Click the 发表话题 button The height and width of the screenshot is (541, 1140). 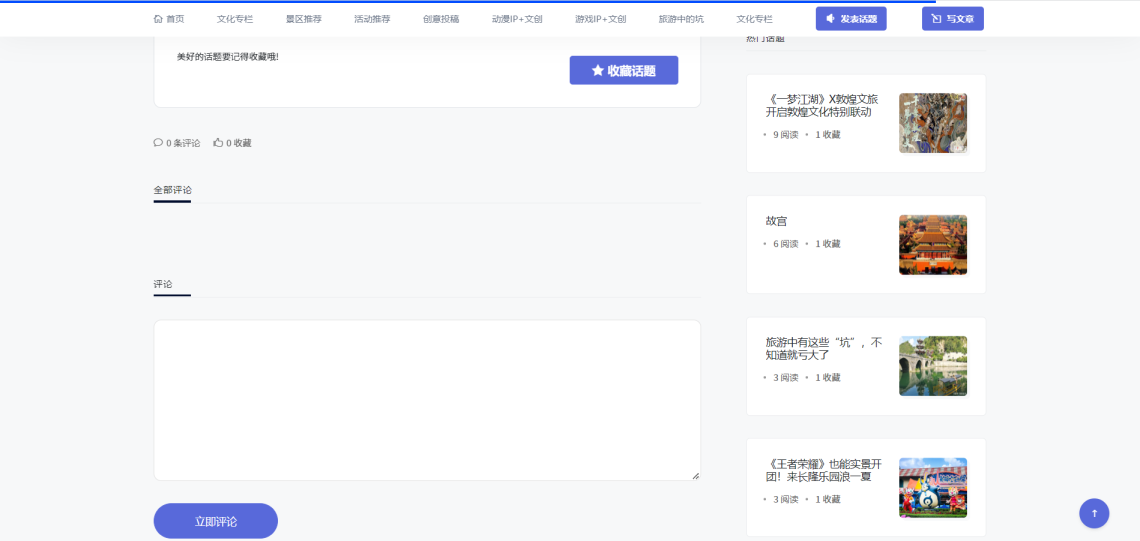point(851,19)
